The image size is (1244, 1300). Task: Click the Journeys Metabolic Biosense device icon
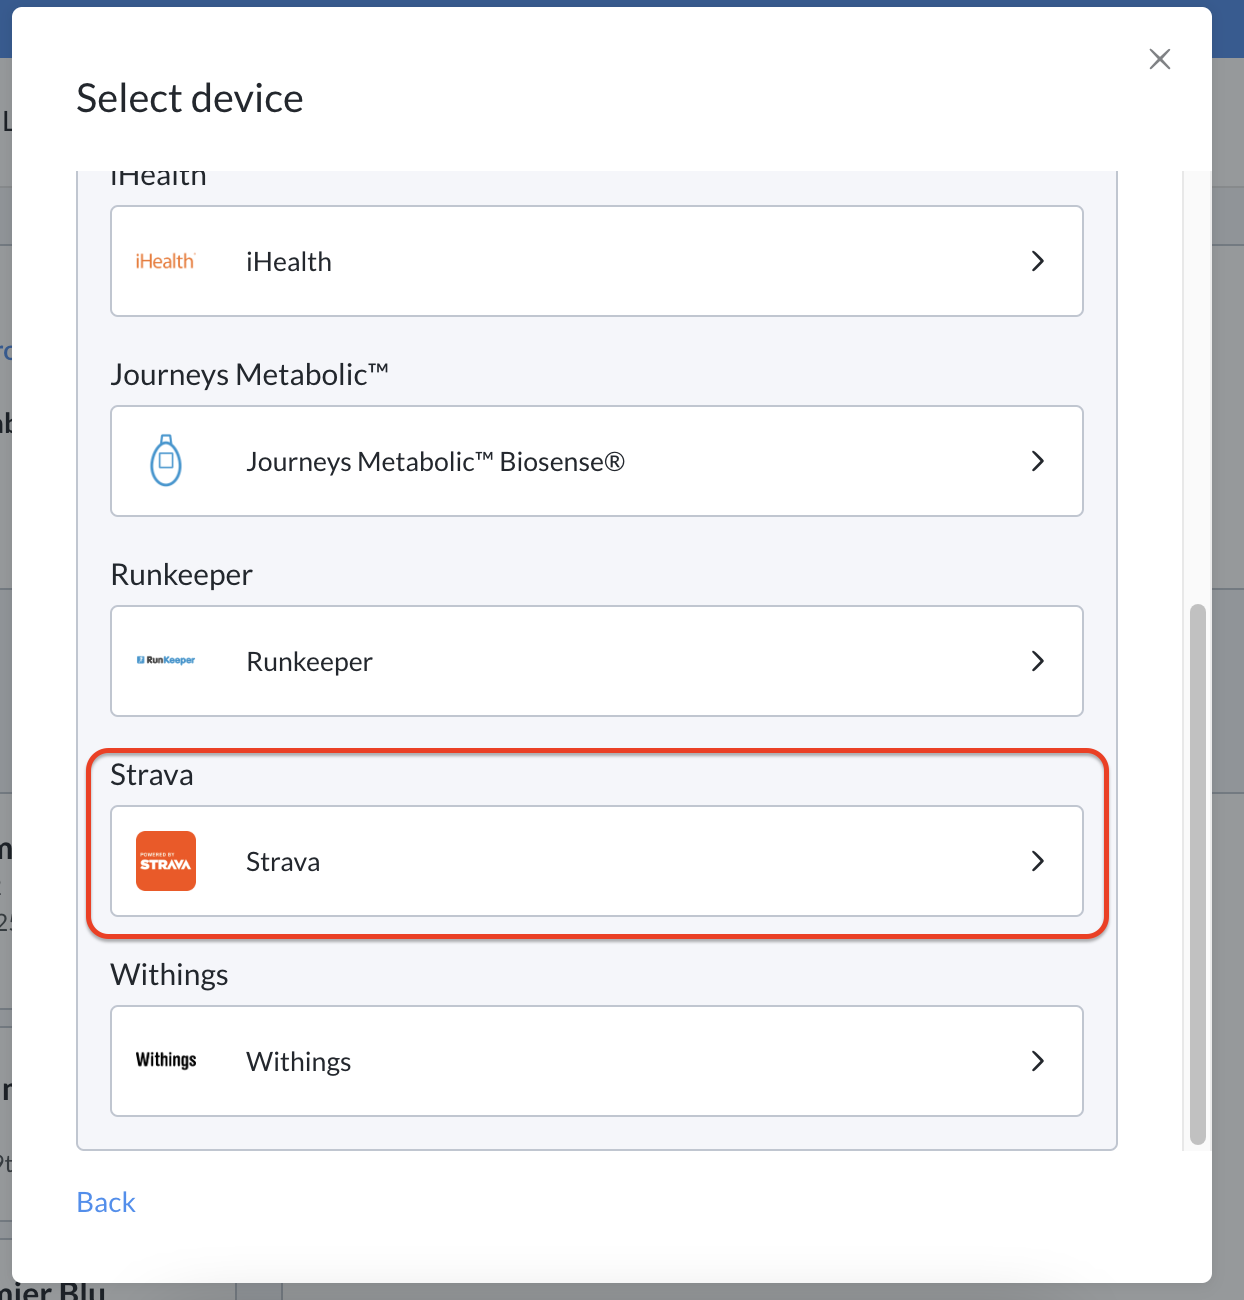point(166,461)
